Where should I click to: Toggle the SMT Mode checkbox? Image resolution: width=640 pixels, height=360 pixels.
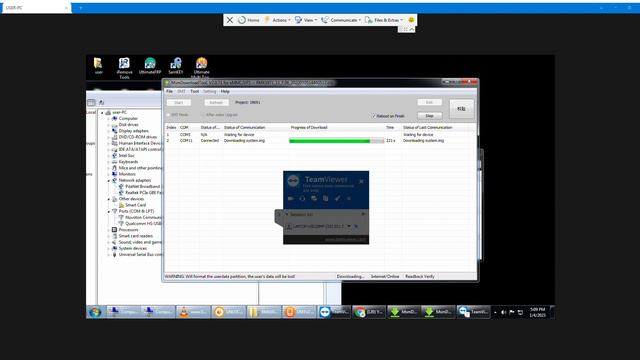[169, 115]
